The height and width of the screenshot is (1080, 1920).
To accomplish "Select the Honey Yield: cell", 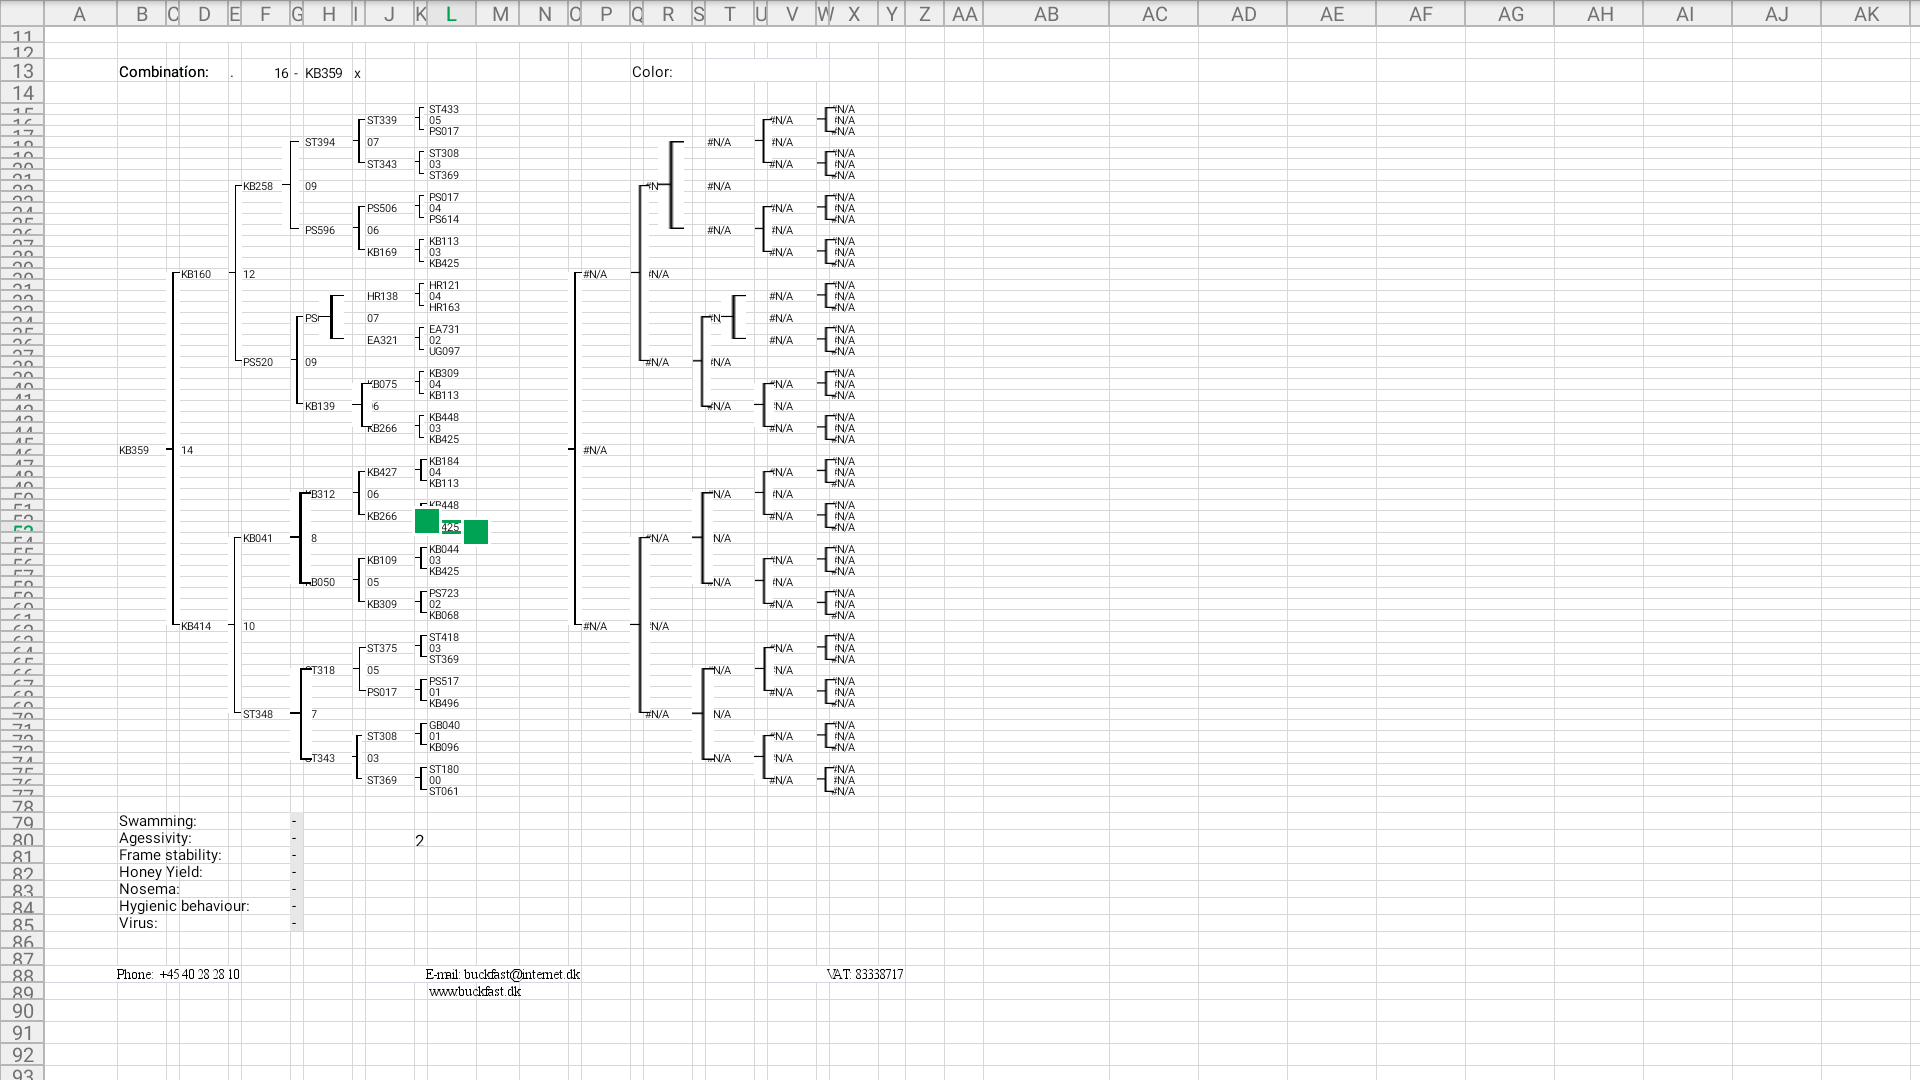I will [160, 872].
